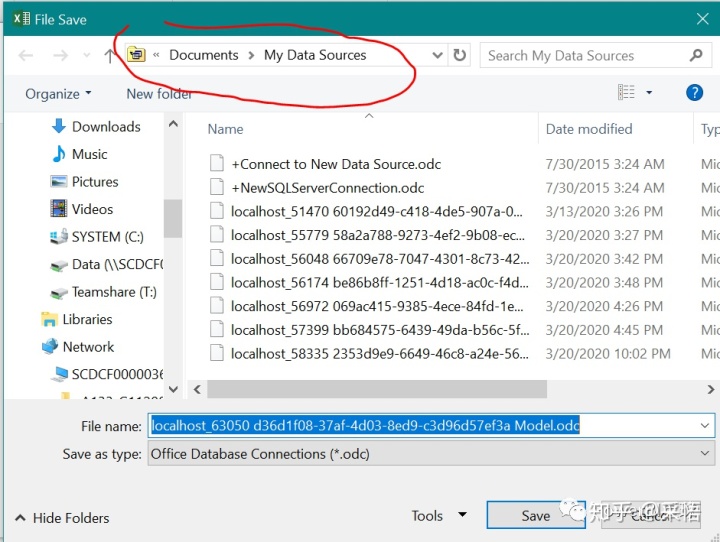Select +Connect to New Data Source.odc
Screen dimensions: 720x542
click(336, 164)
